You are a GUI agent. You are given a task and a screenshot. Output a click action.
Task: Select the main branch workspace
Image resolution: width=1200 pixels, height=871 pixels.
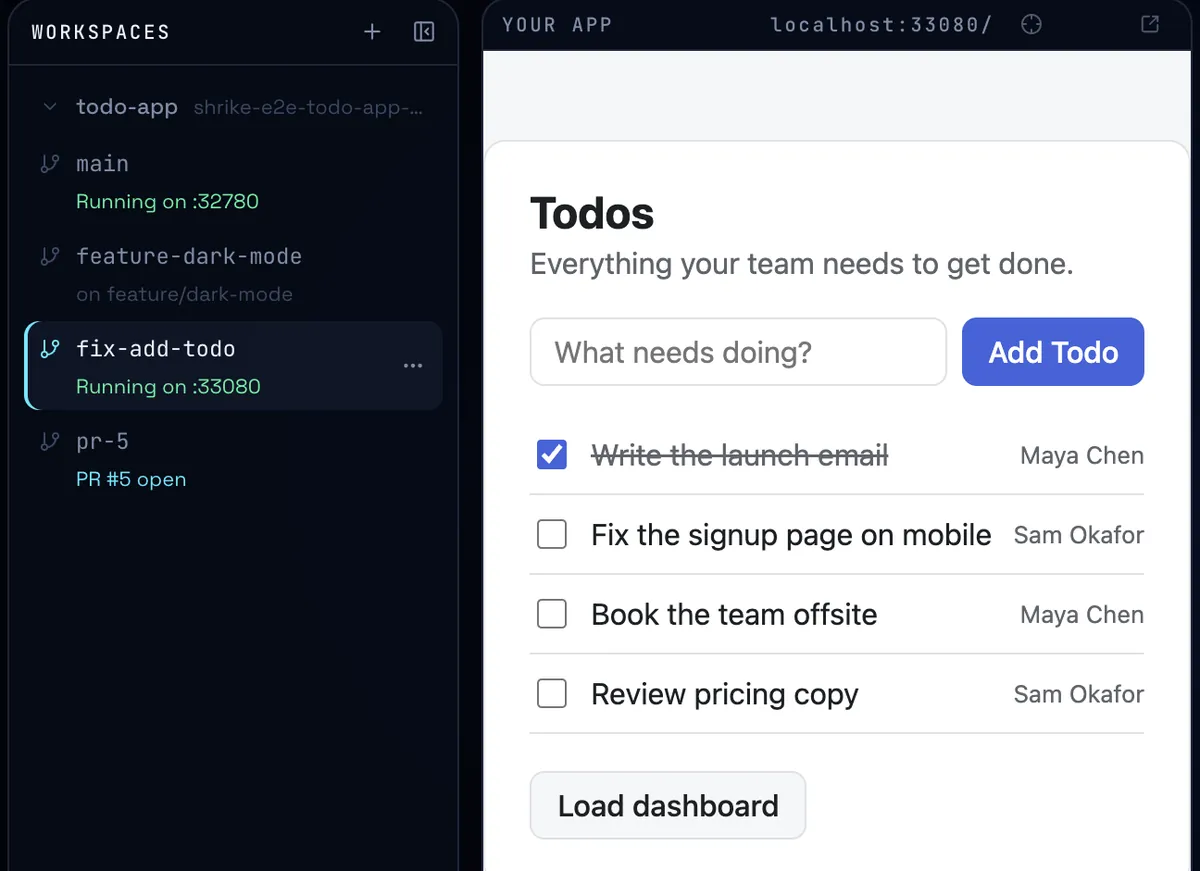click(x=234, y=182)
